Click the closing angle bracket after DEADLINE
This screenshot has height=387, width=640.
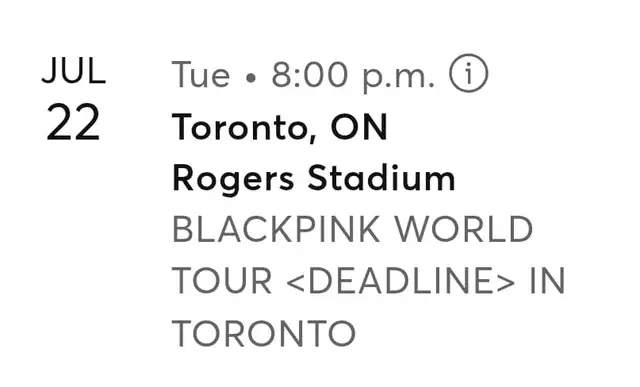(505, 281)
